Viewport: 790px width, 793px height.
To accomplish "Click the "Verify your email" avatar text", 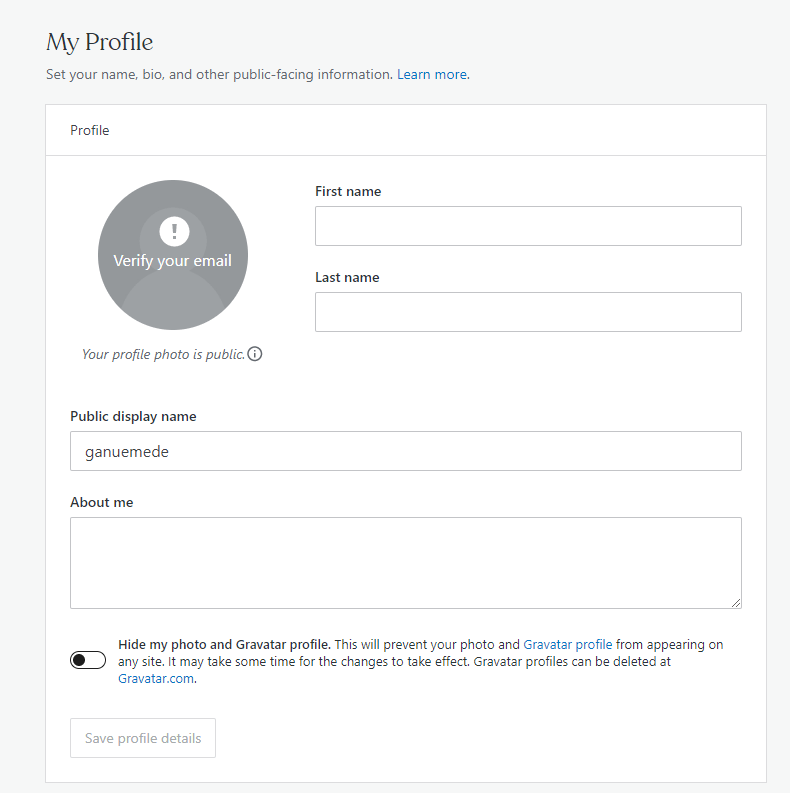I will click(172, 261).
